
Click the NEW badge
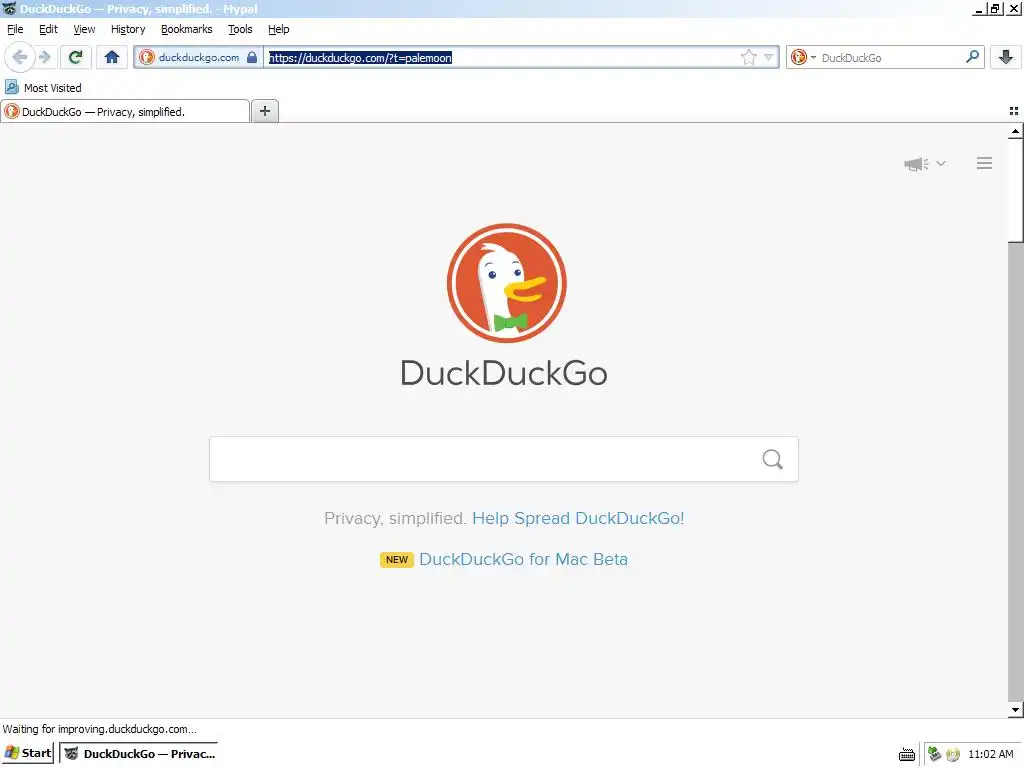(x=396, y=560)
